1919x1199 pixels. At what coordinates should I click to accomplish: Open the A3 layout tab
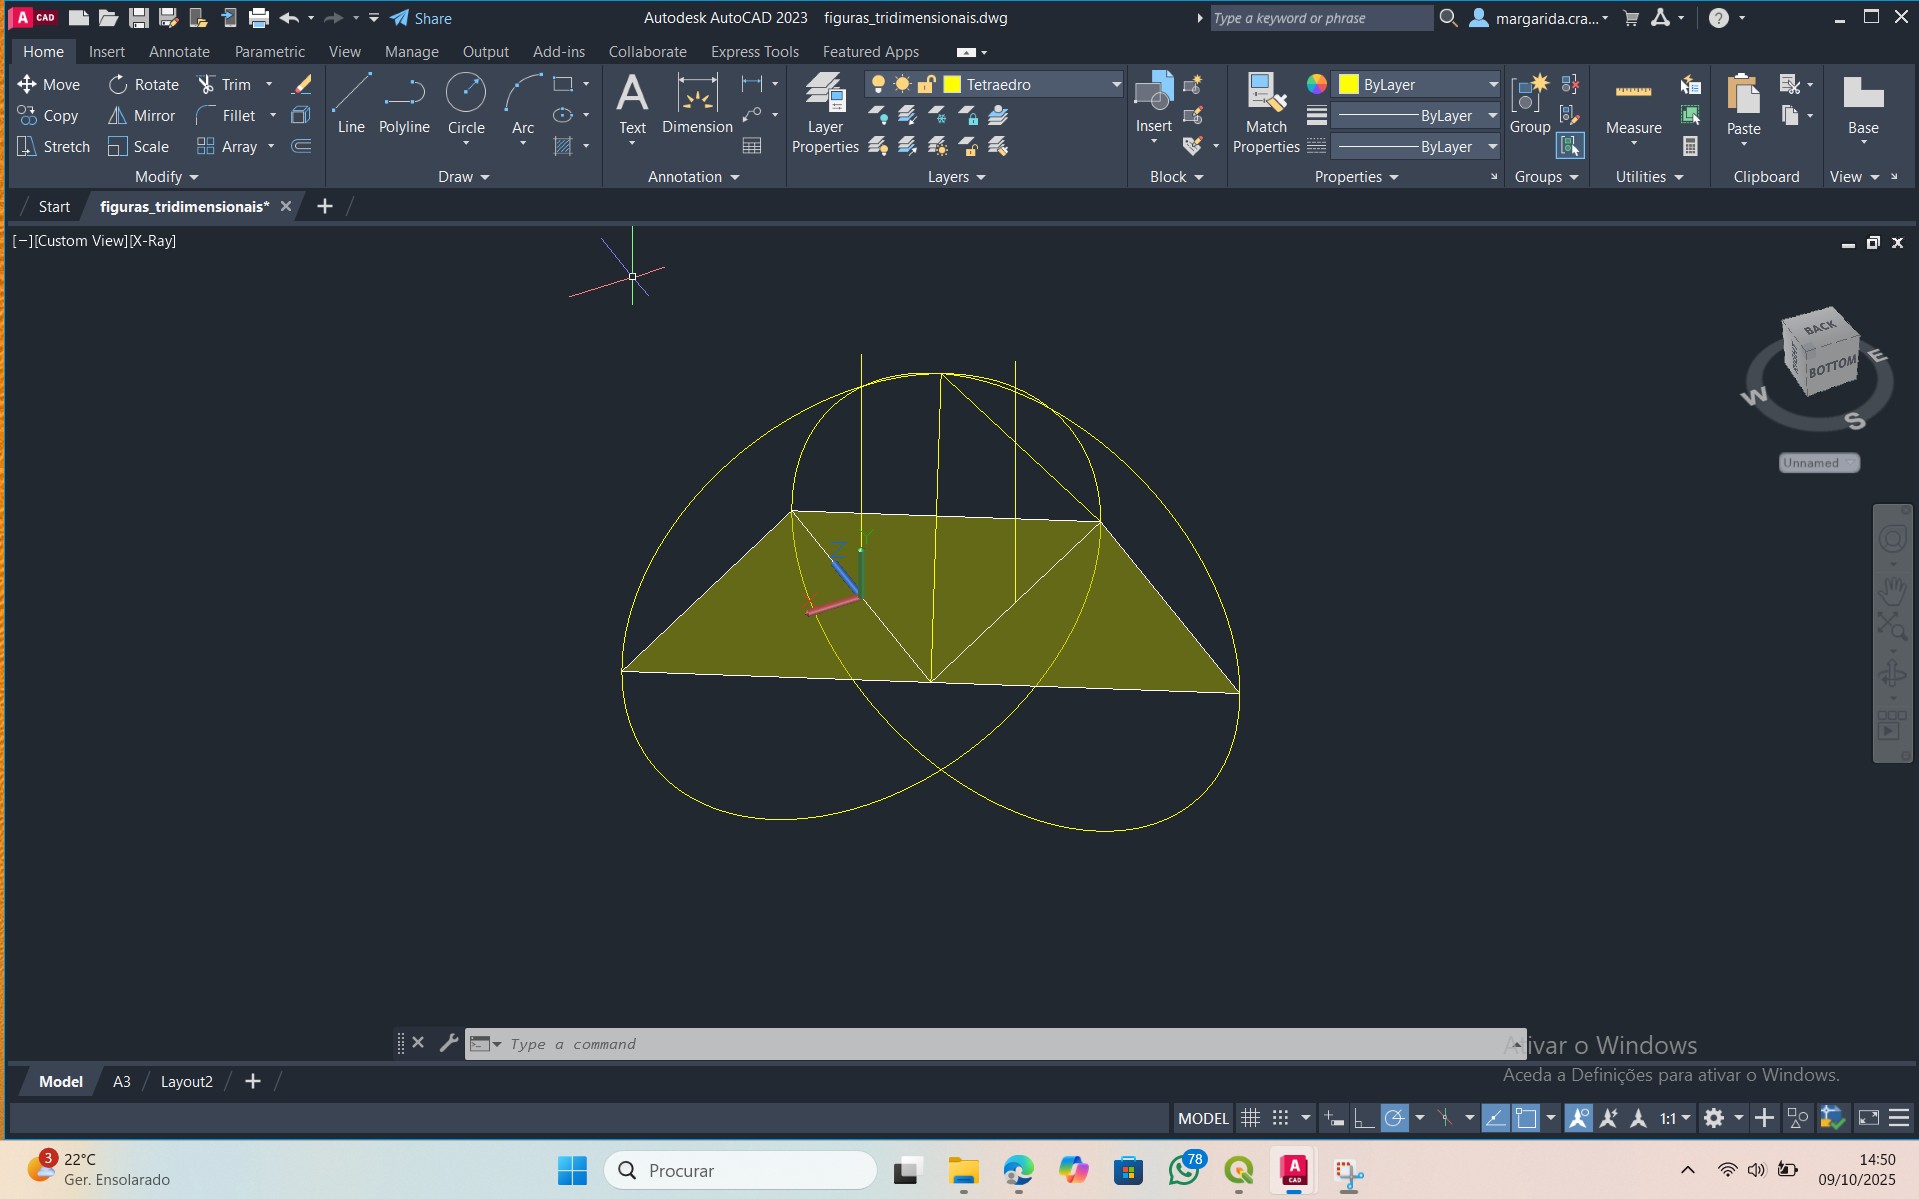point(121,1081)
